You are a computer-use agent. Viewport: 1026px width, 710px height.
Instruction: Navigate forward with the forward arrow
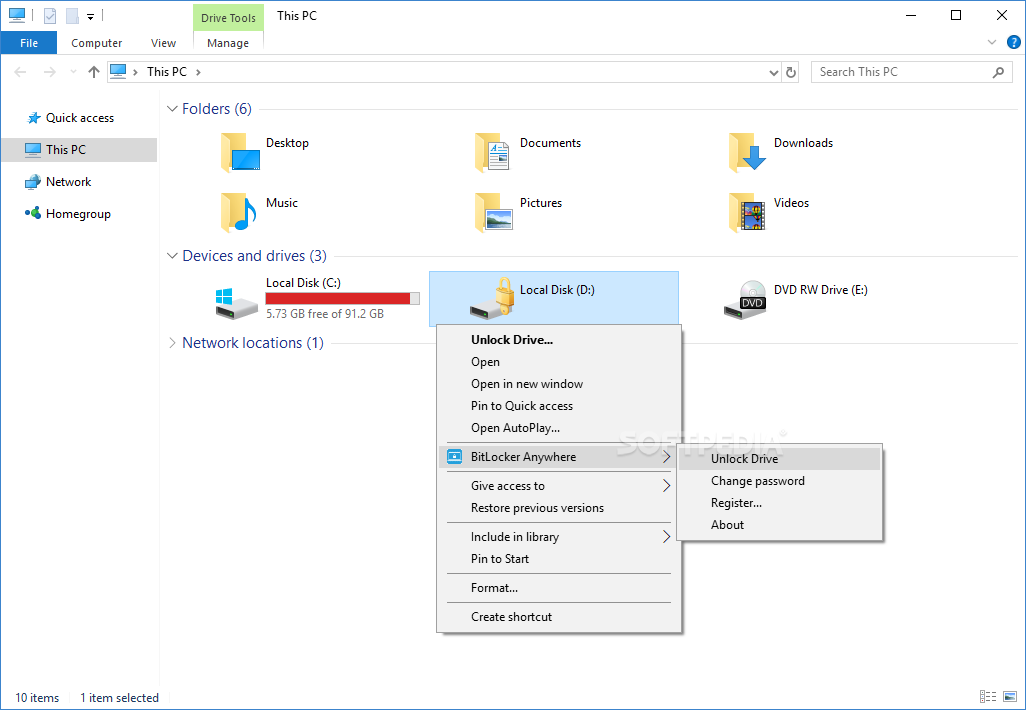(x=50, y=72)
